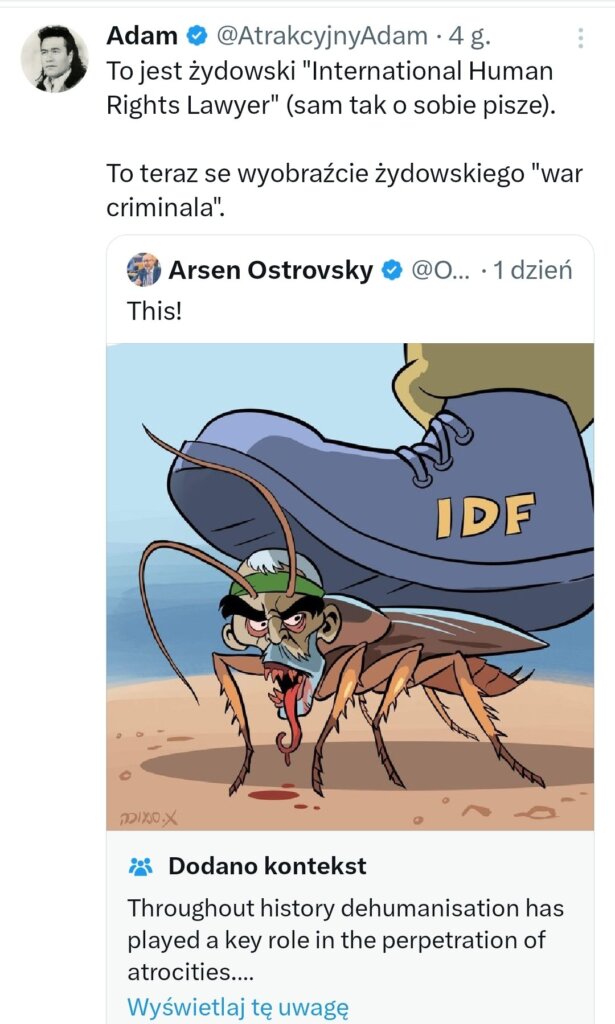
Task: Open the 1 dzień timestamp
Action: tap(533, 270)
